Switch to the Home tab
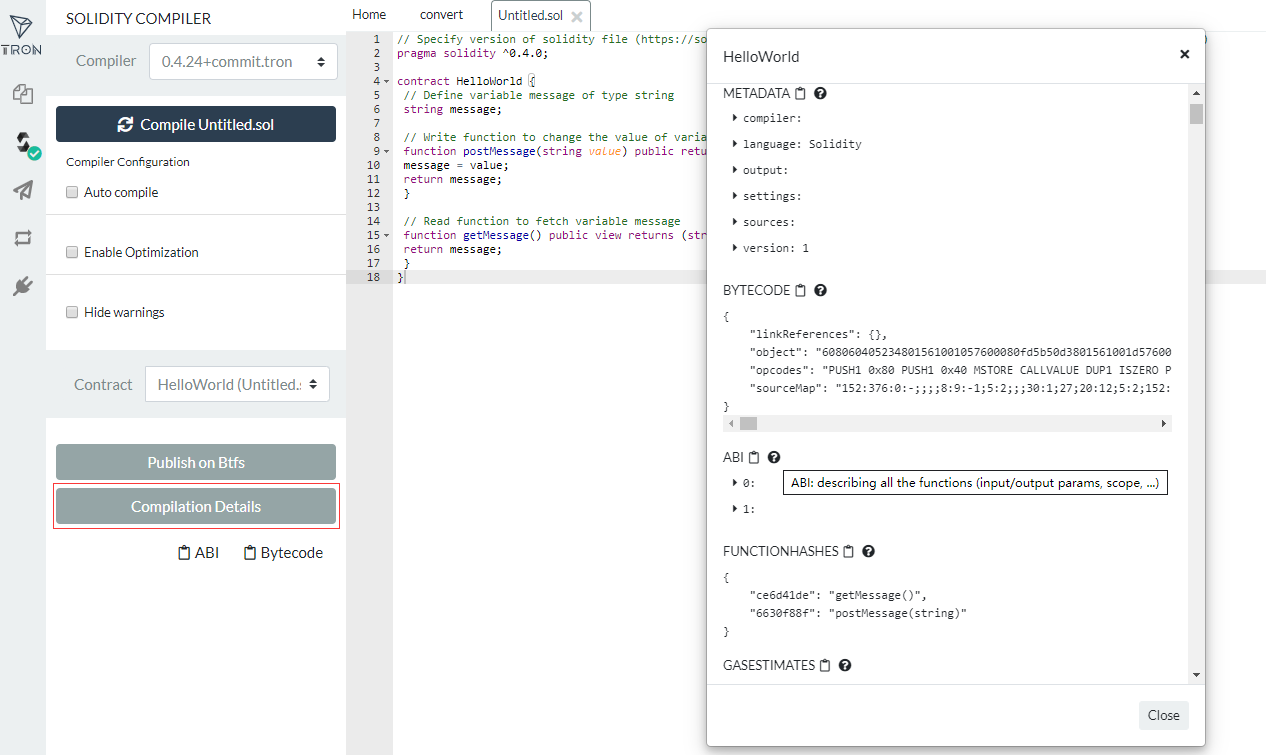This screenshot has height=755, width=1266. [x=369, y=14]
